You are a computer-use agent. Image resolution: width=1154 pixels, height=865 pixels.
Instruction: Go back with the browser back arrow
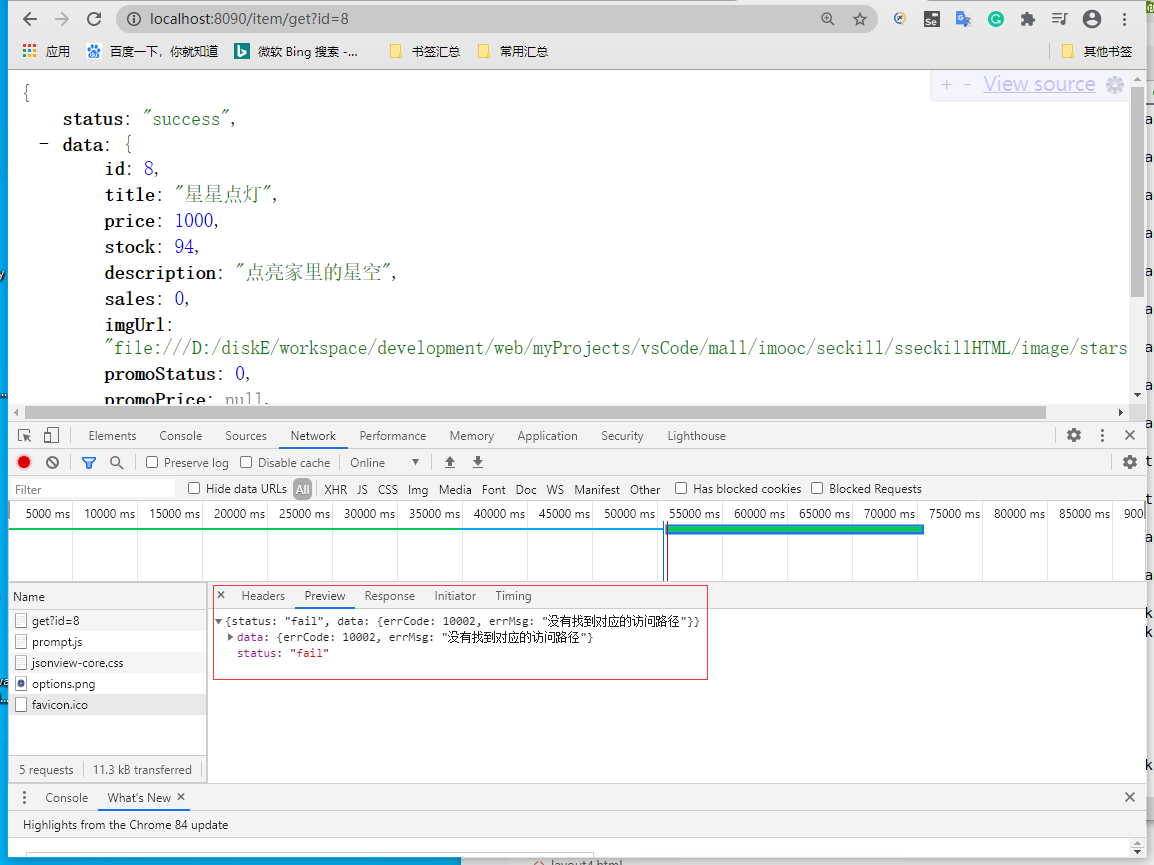click(x=29, y=19)
